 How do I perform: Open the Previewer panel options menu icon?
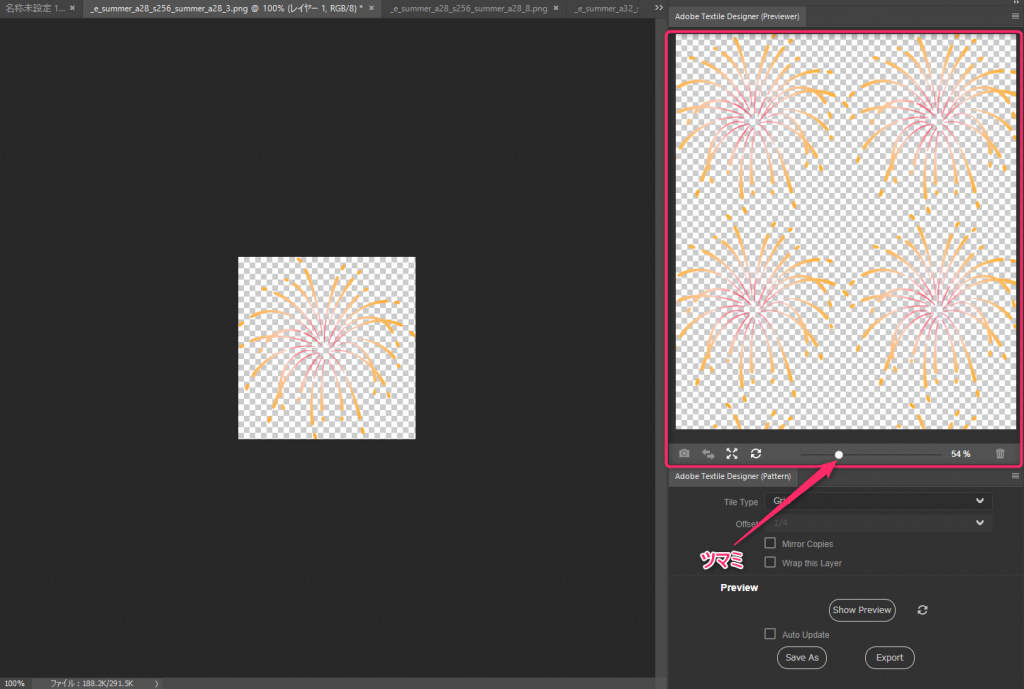tap(1015, 17)
